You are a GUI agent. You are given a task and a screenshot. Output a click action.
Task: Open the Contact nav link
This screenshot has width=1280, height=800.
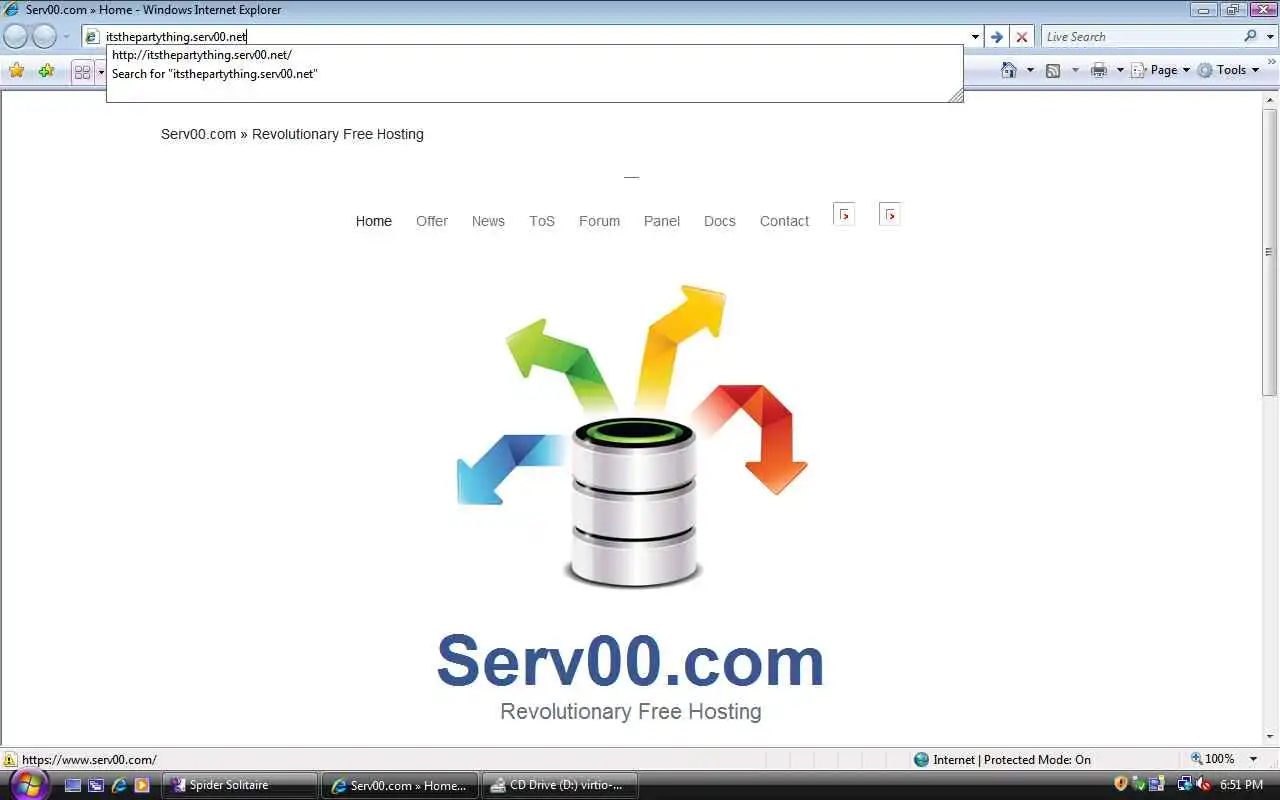tap(784, 221)
